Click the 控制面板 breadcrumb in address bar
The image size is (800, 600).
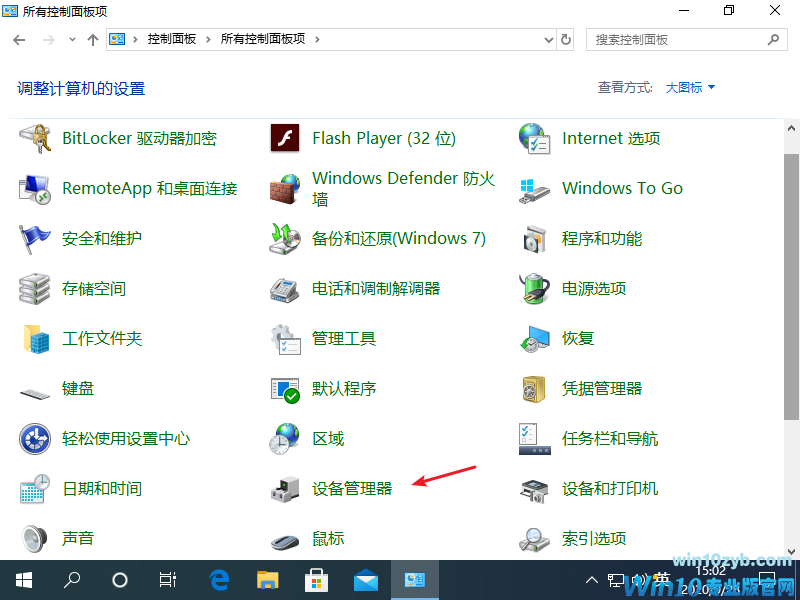(172, 40)
